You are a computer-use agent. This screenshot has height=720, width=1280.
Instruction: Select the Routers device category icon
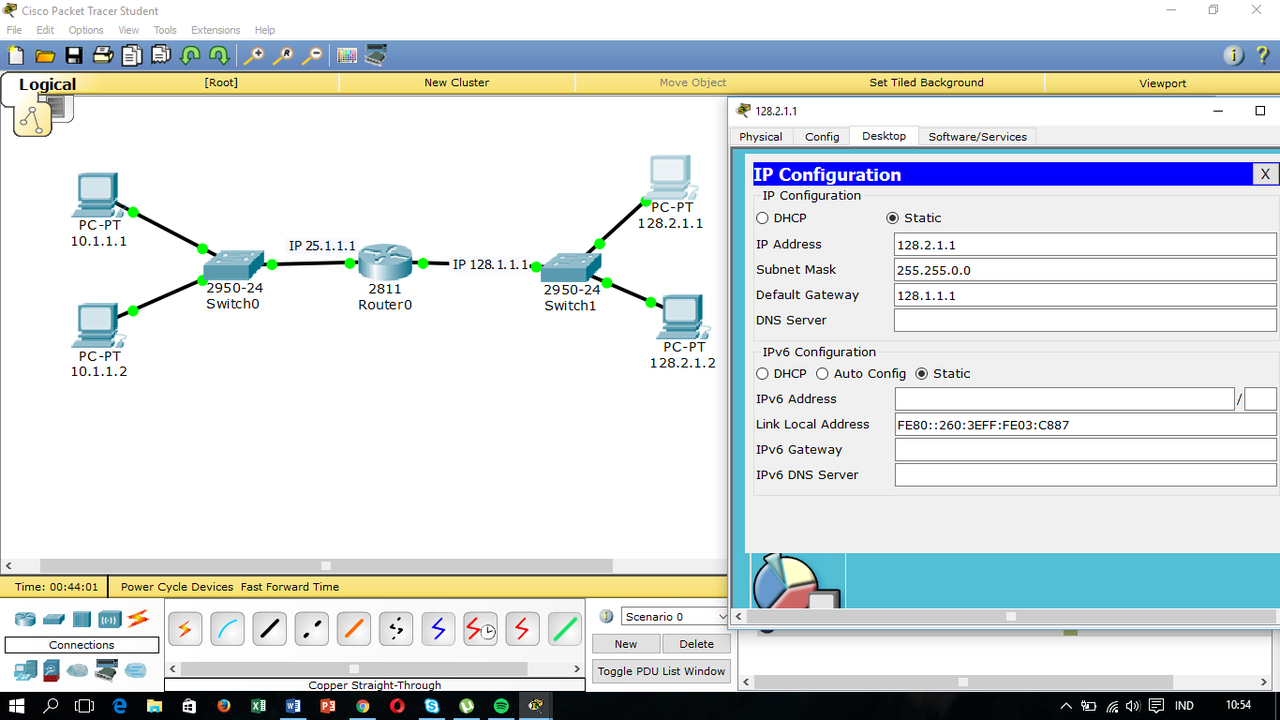pos(25,619)
